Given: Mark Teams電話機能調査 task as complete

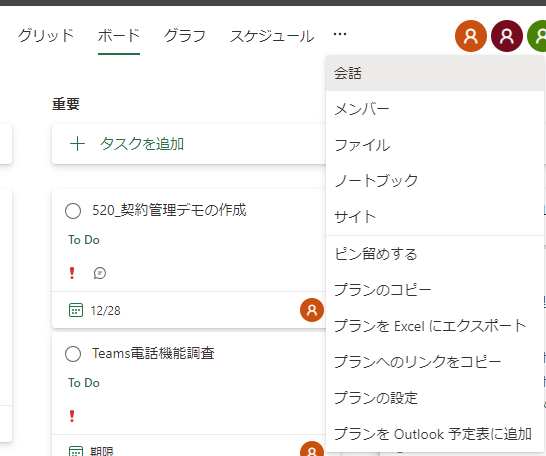Looking at the screenshot, I should coord(73,354).
